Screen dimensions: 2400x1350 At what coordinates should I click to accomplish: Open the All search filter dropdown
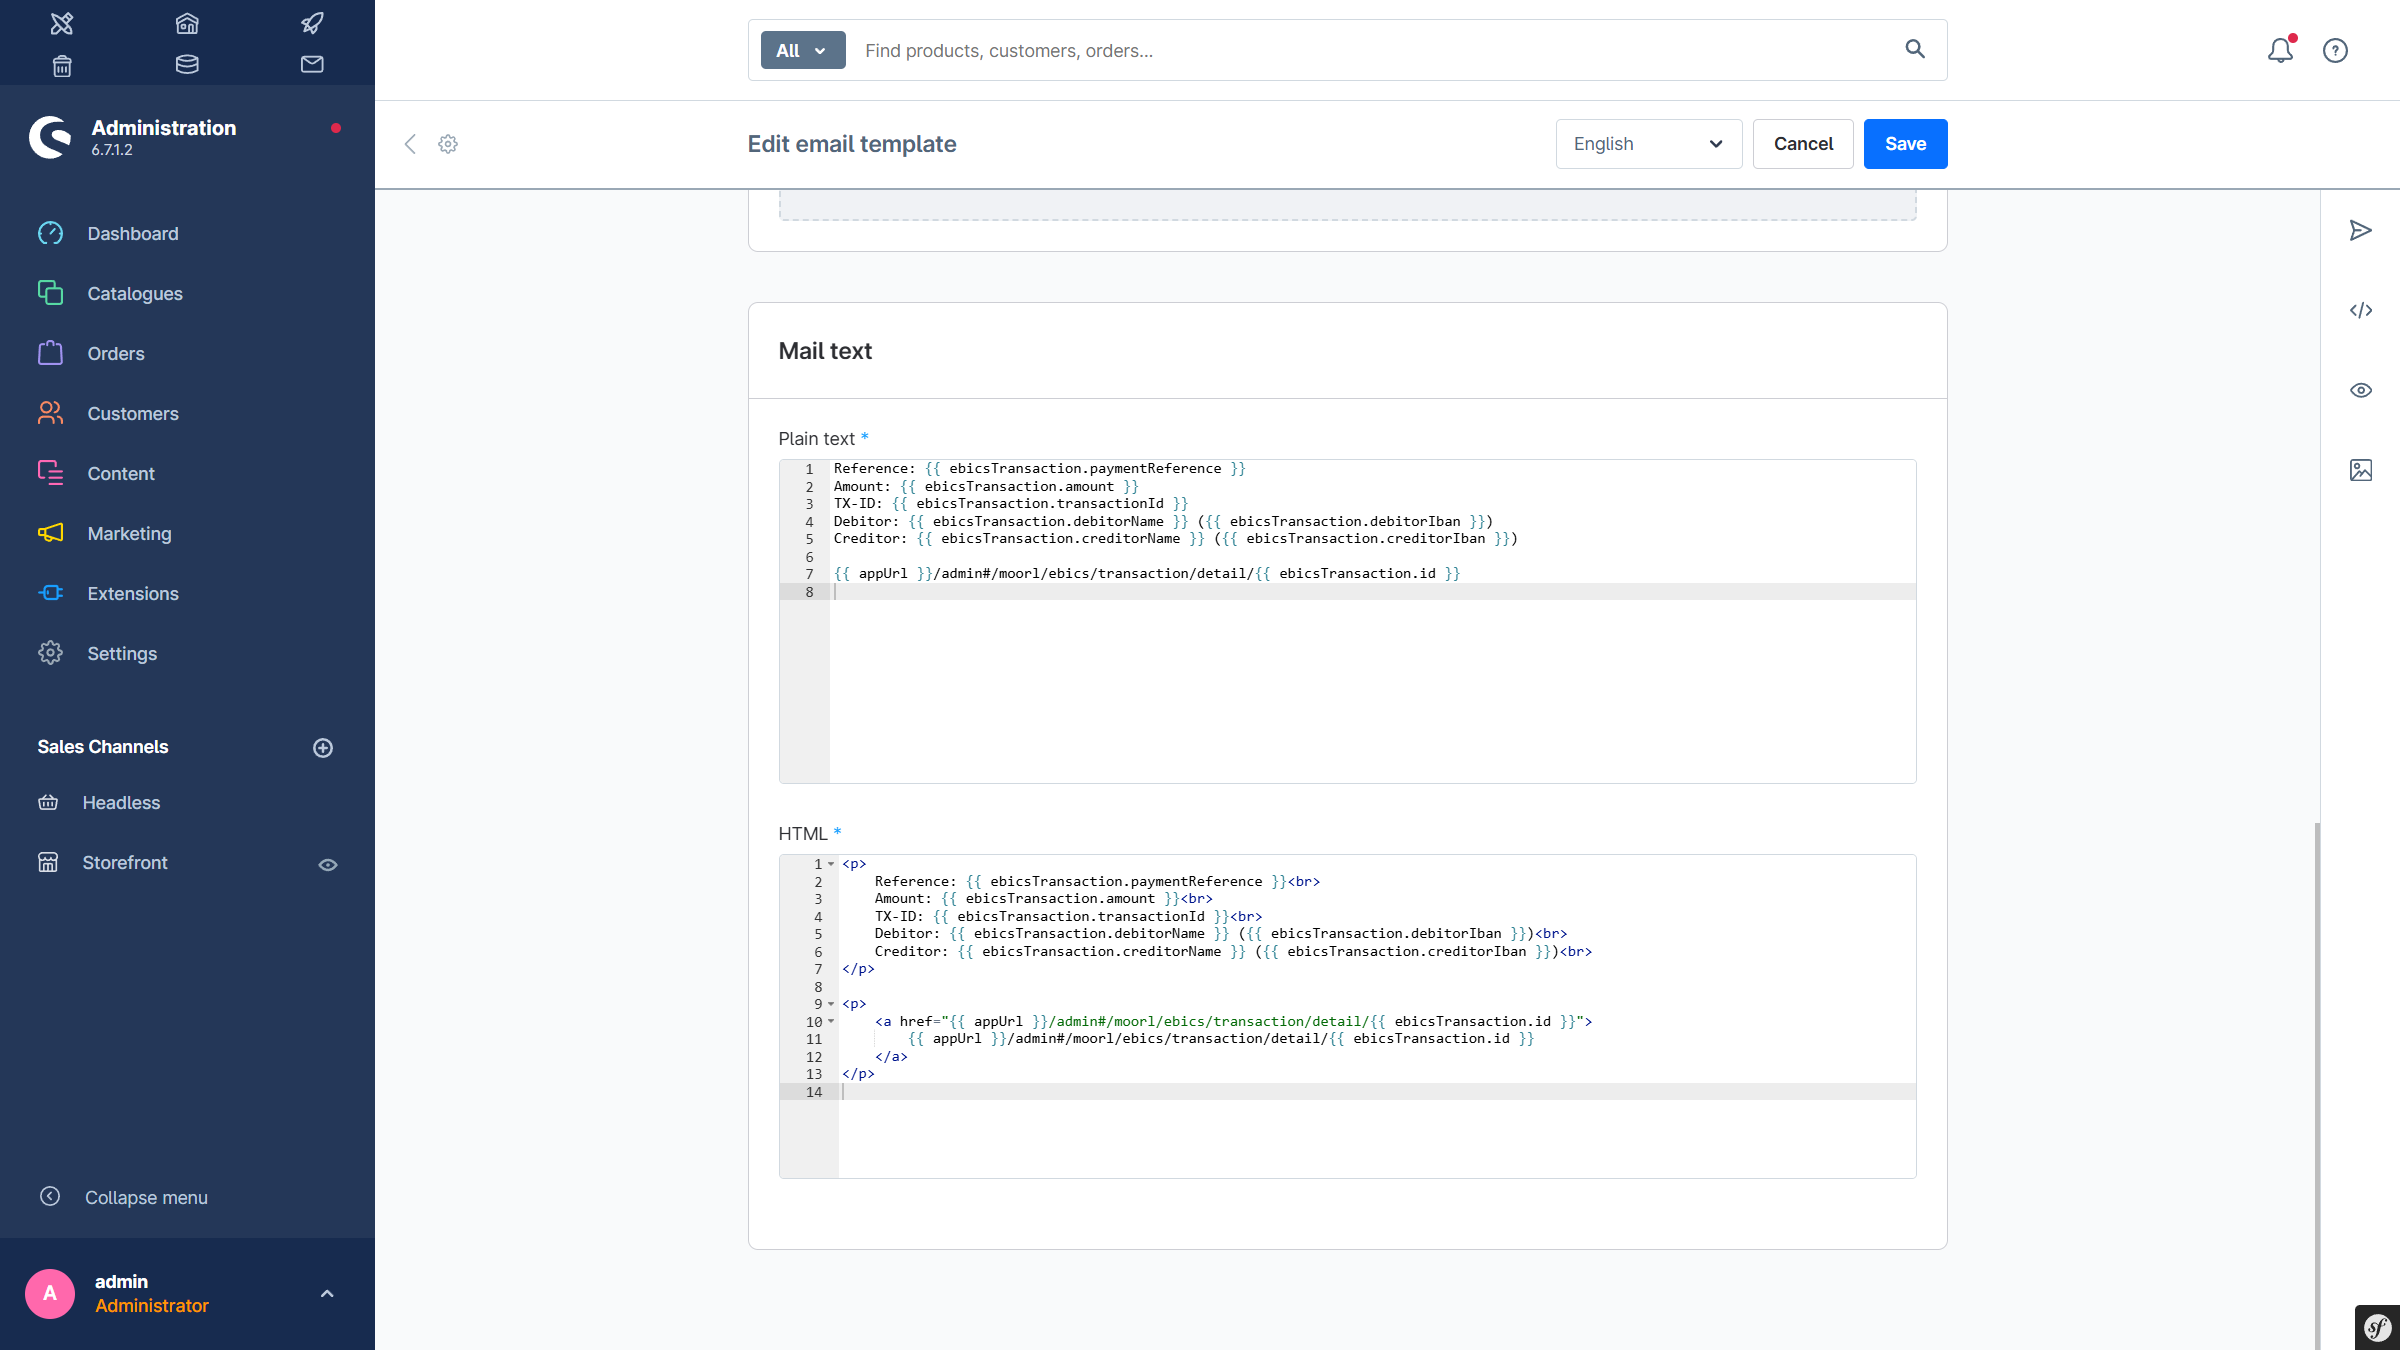[x=802, y=50]
